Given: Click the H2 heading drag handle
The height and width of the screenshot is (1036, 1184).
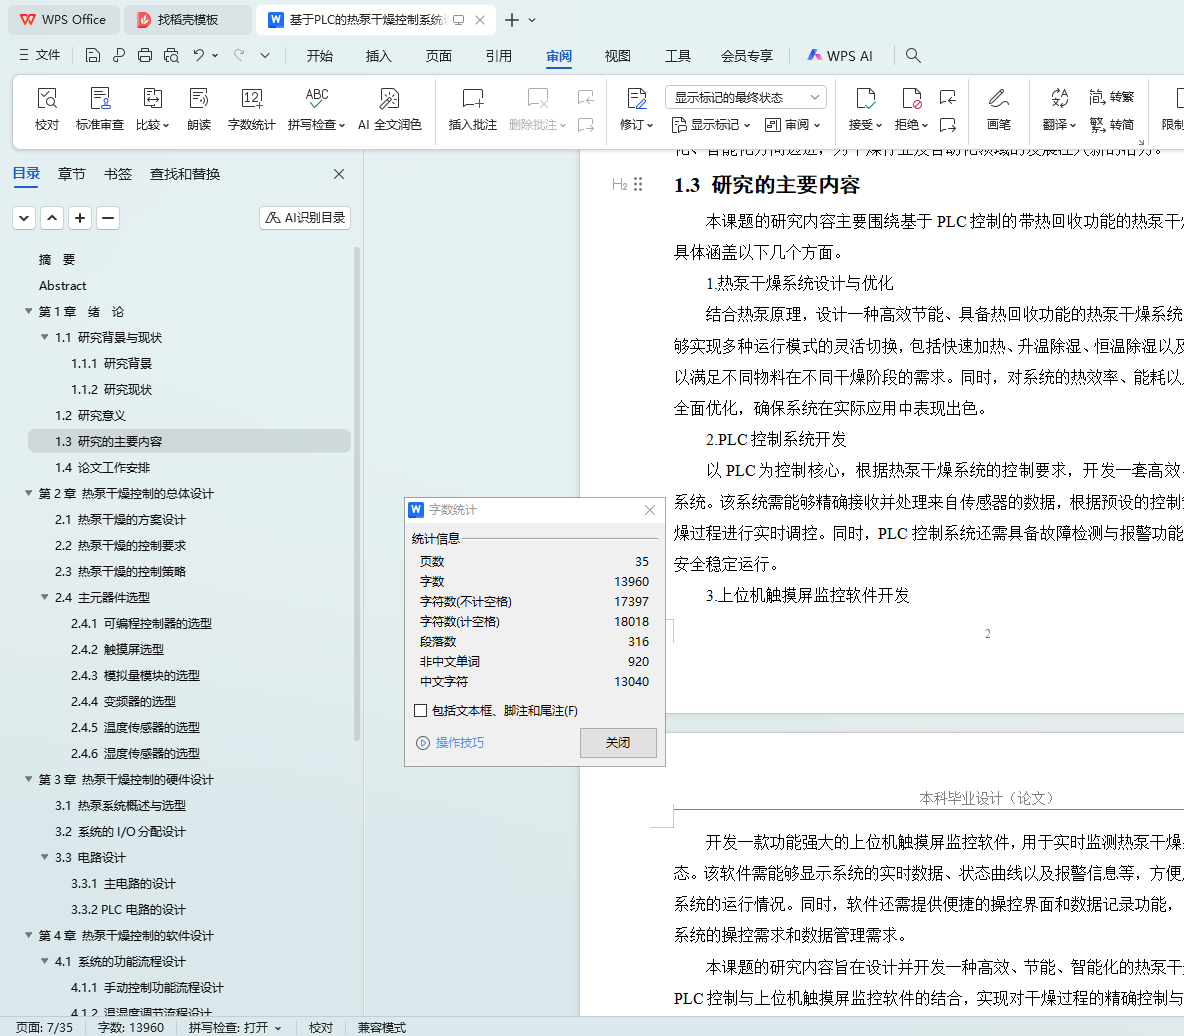Looking at the screenshot, I should (638, 184).
